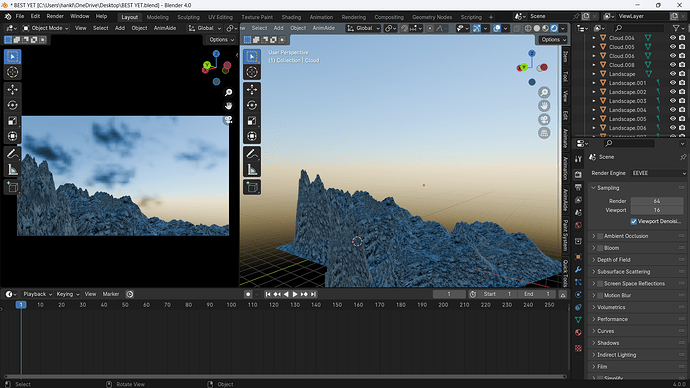This screenshot has height=388, width=690.
Task: Disable Landscape.002 in renders camera icon
Action: [682, 92]
